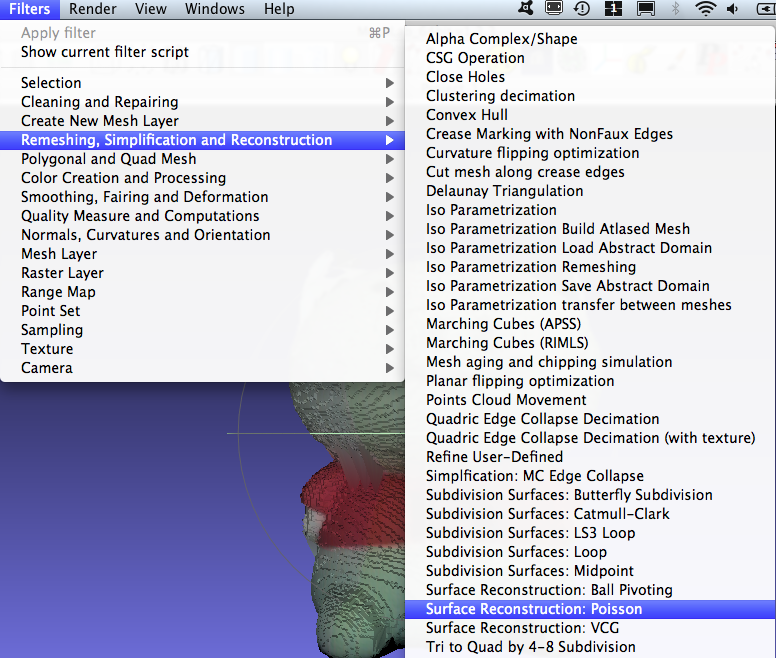Viewport: 776px width, 658px height.
Task: Expand the Selection submenu arrow
Action: click(x=390, y=83)
